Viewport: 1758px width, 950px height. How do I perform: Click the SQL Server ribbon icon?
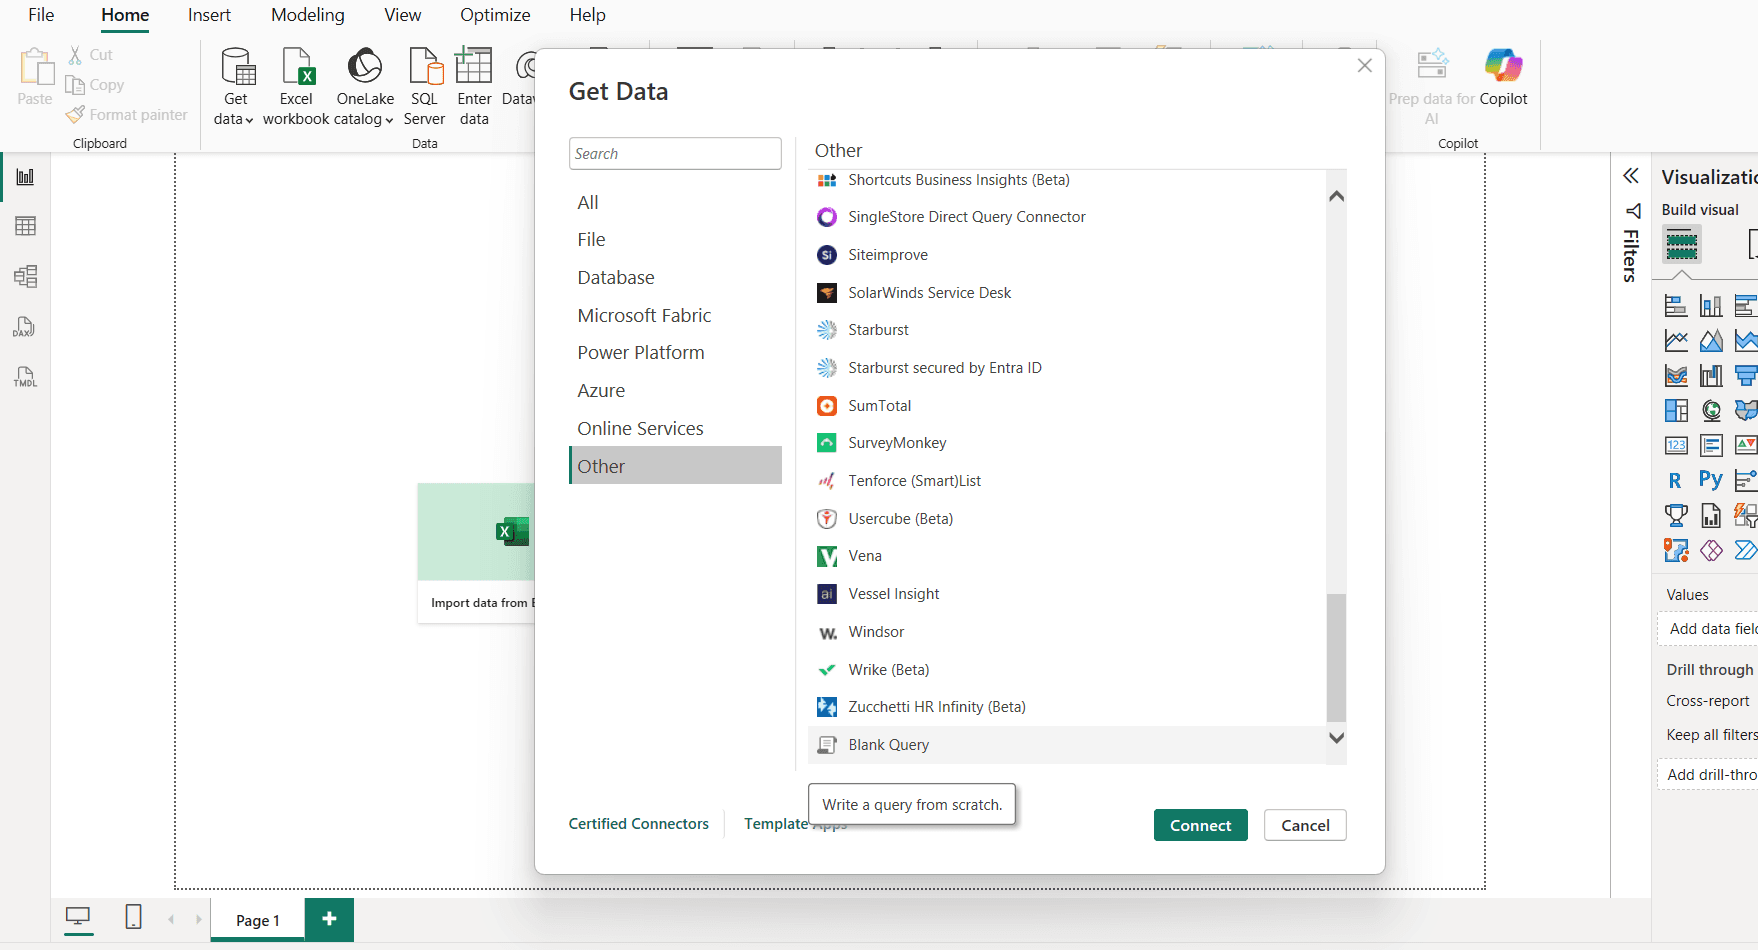tap(425, 67)
